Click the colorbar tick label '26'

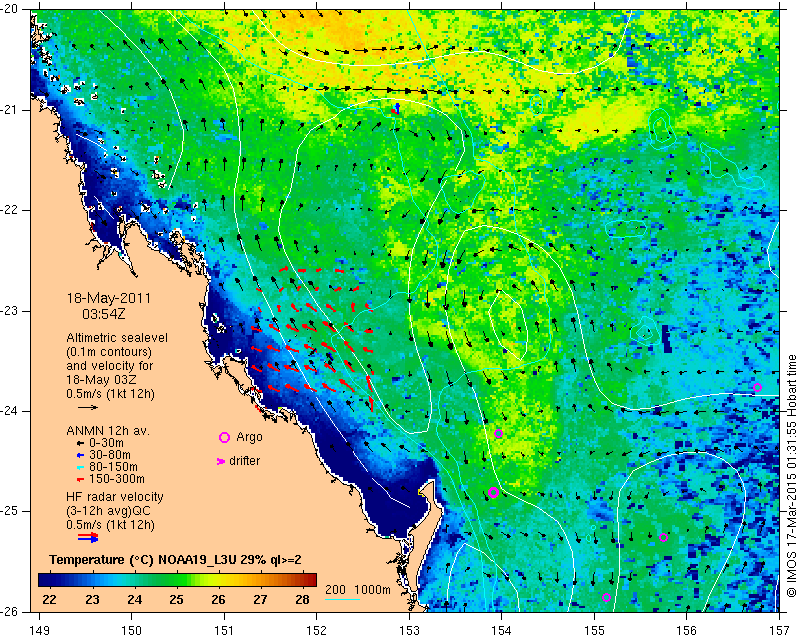[218, 599]
